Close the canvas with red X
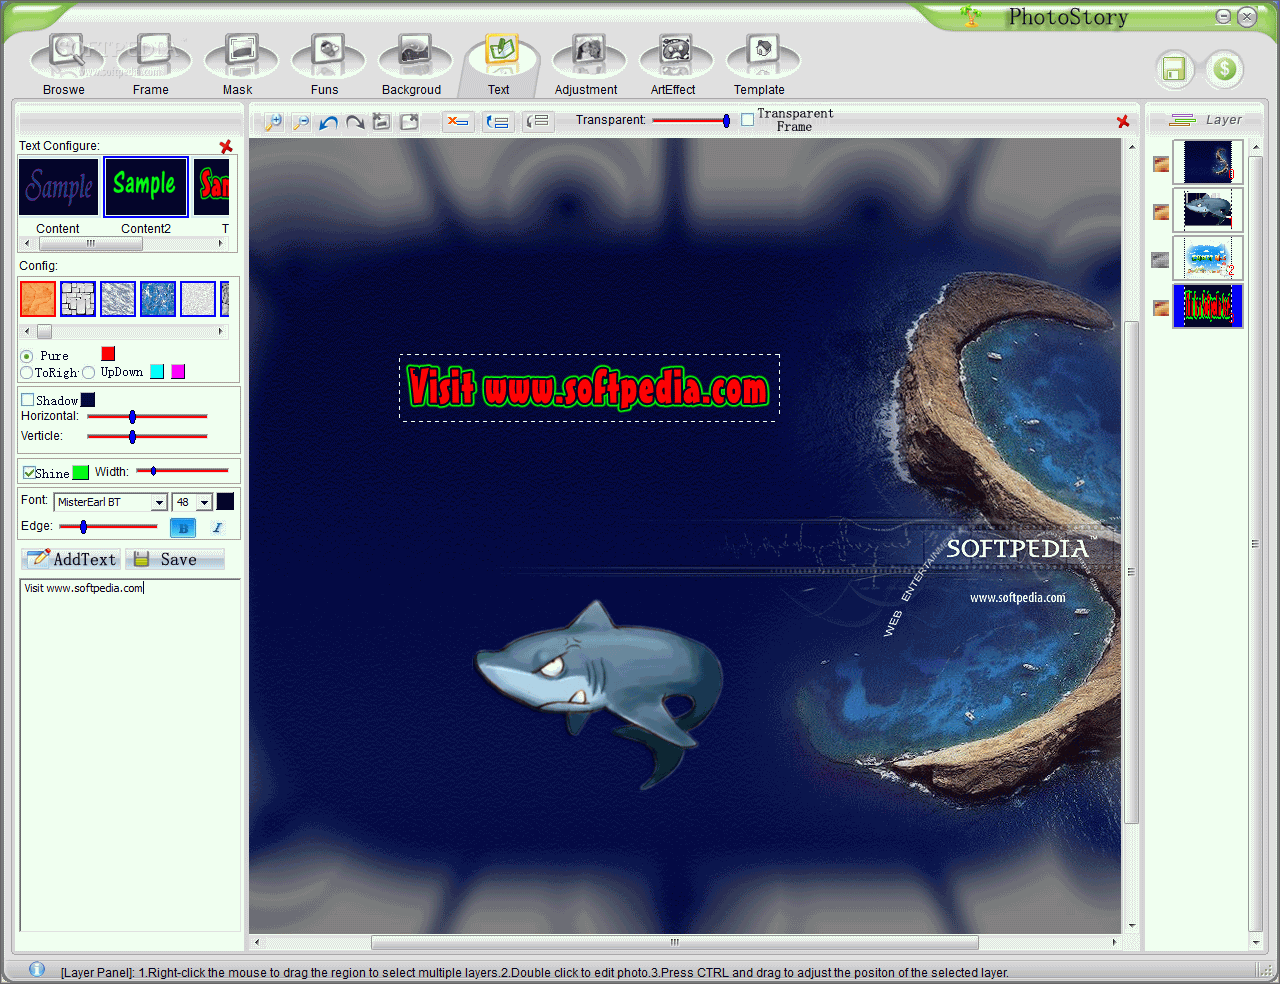The image size is (1280, 984). coord(1123,121)
